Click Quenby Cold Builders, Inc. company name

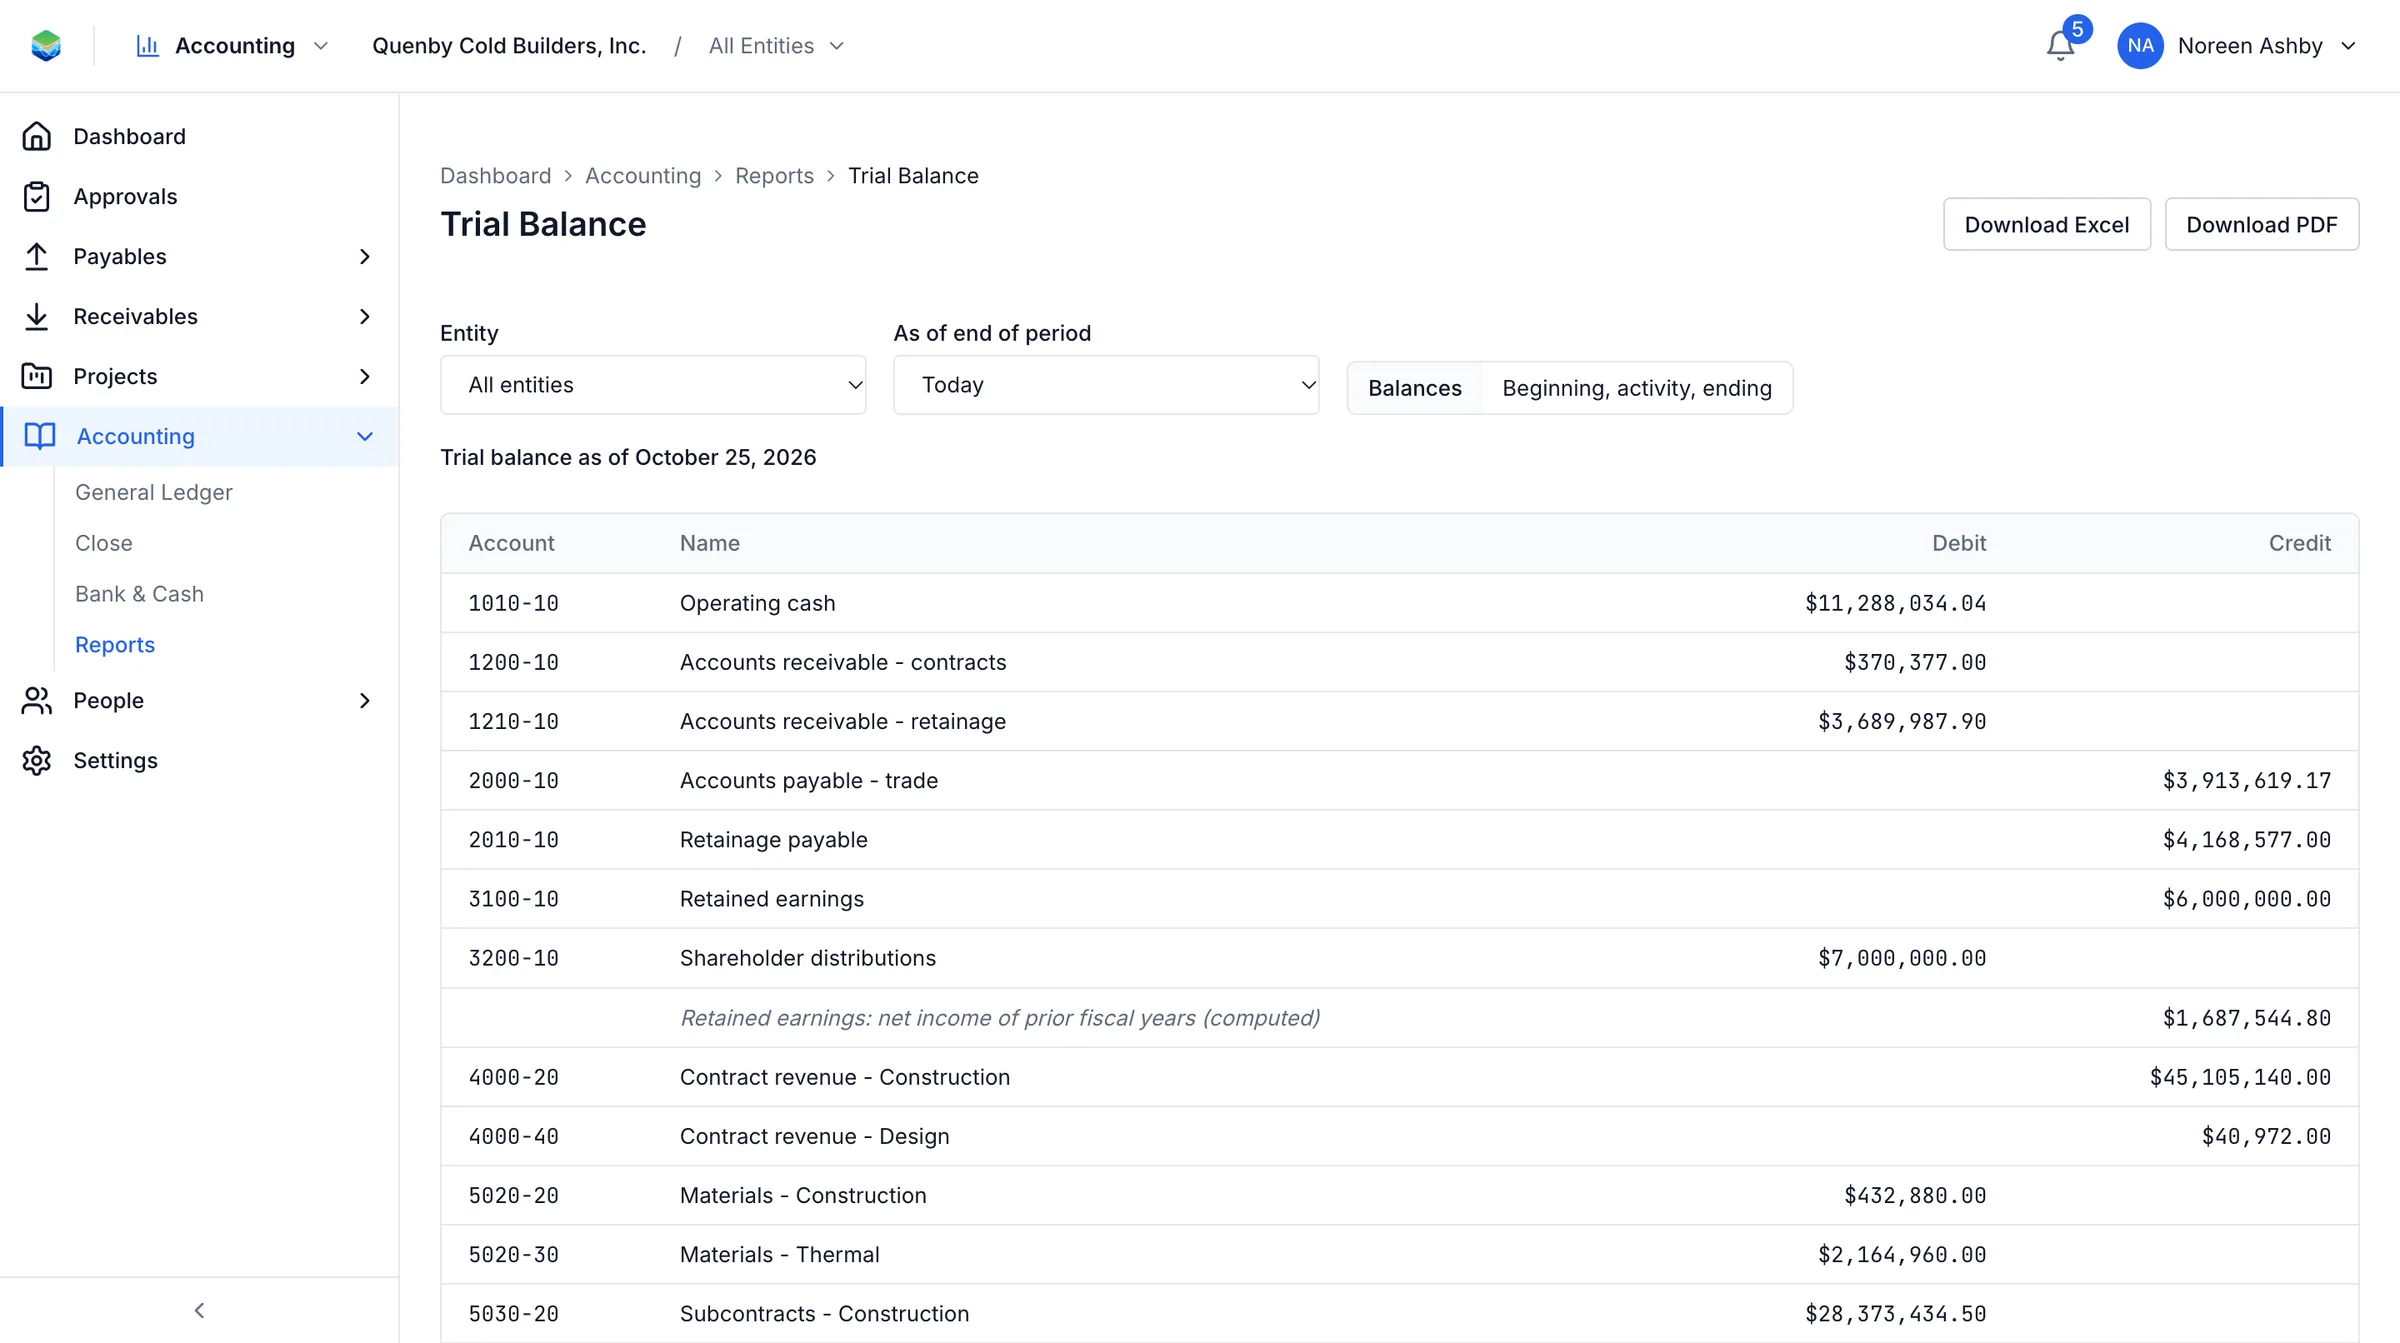point(509,46)
